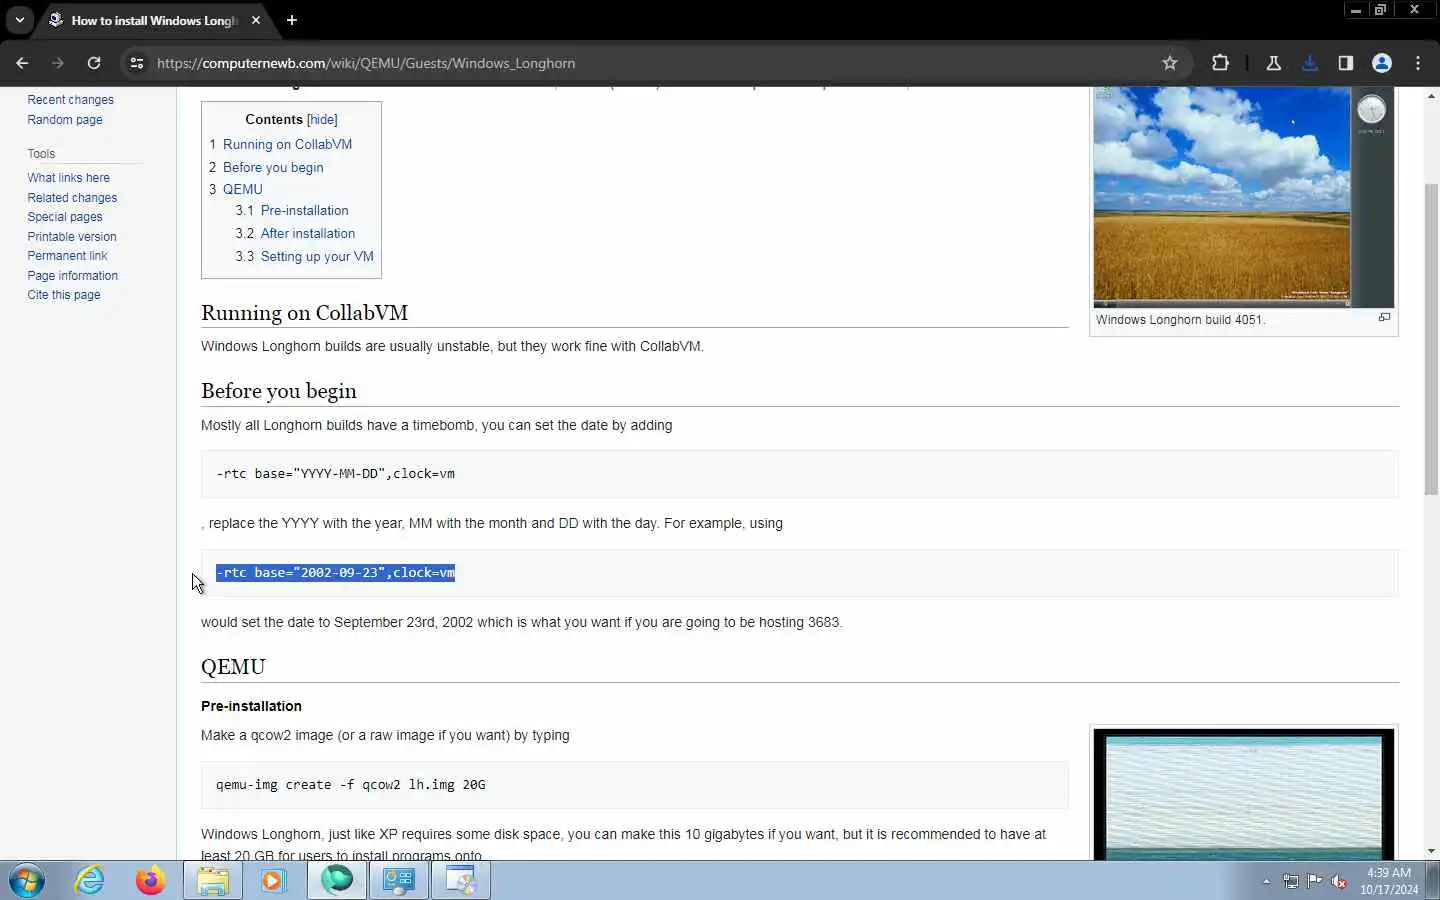Click the highlighted -rtc base="2002-09-23" code
The height and width of the screenshot is (900, 1440).
(336, 573)
